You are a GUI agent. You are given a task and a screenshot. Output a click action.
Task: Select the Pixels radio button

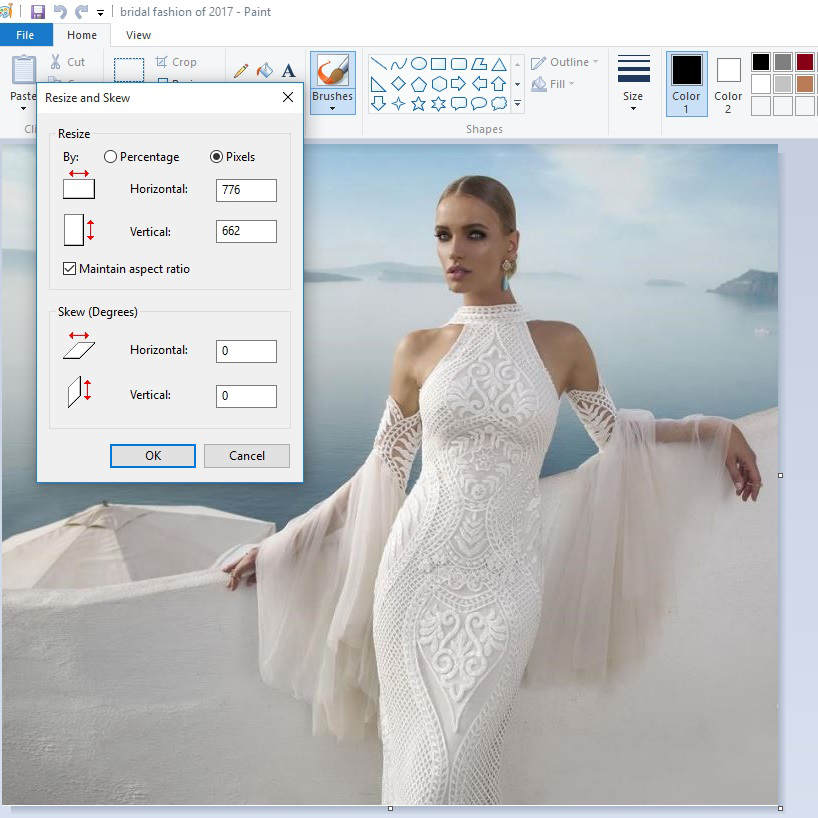coord(216,157)
